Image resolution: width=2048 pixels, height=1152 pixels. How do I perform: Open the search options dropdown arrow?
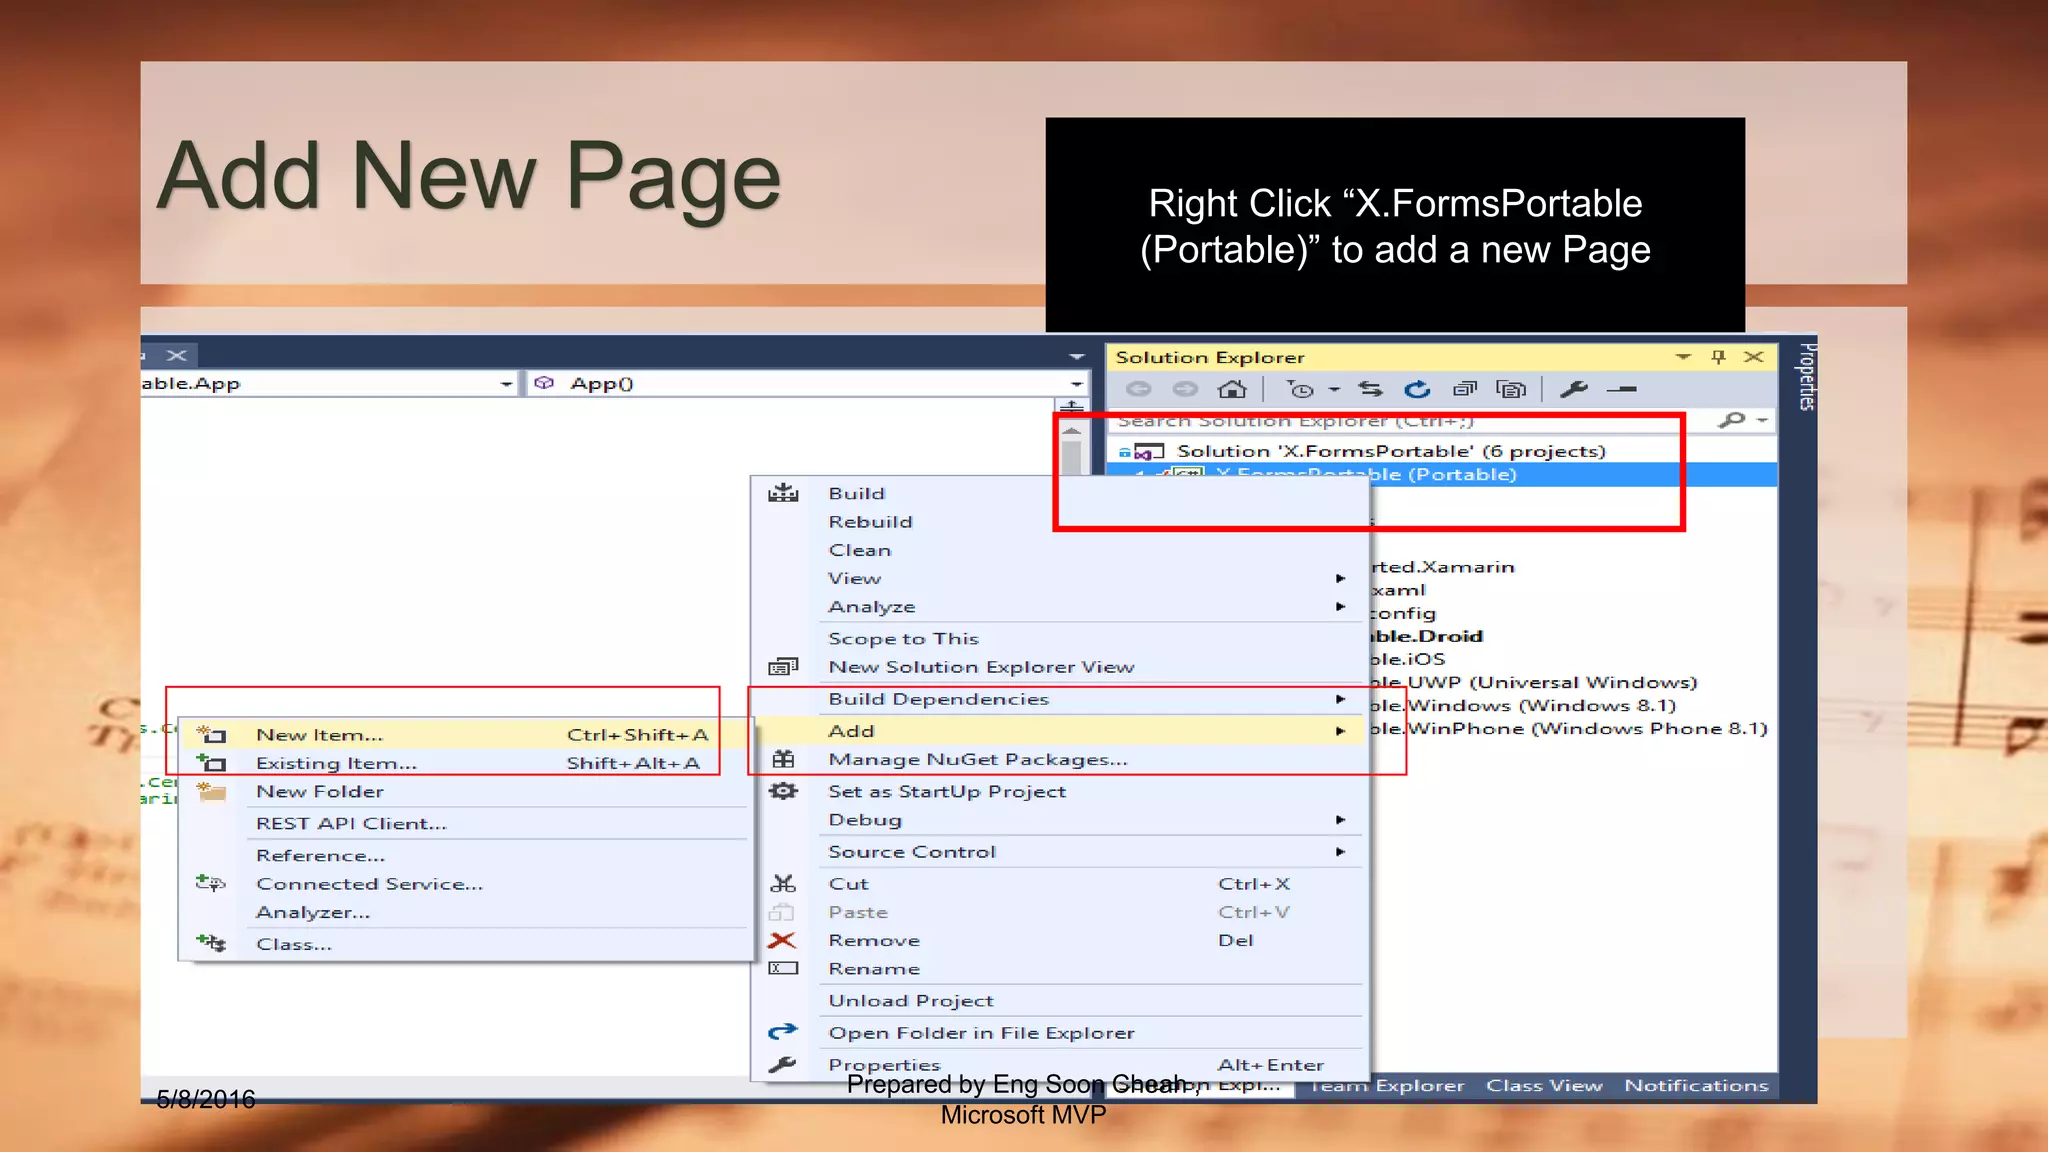tap(1762, 420)
